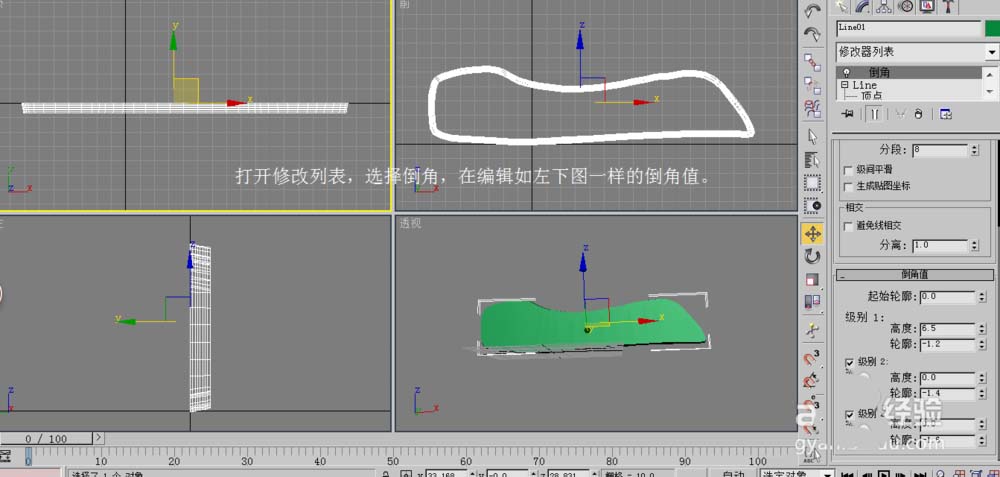
Task: Click the green object color swatch
Action: coord(992,28)
